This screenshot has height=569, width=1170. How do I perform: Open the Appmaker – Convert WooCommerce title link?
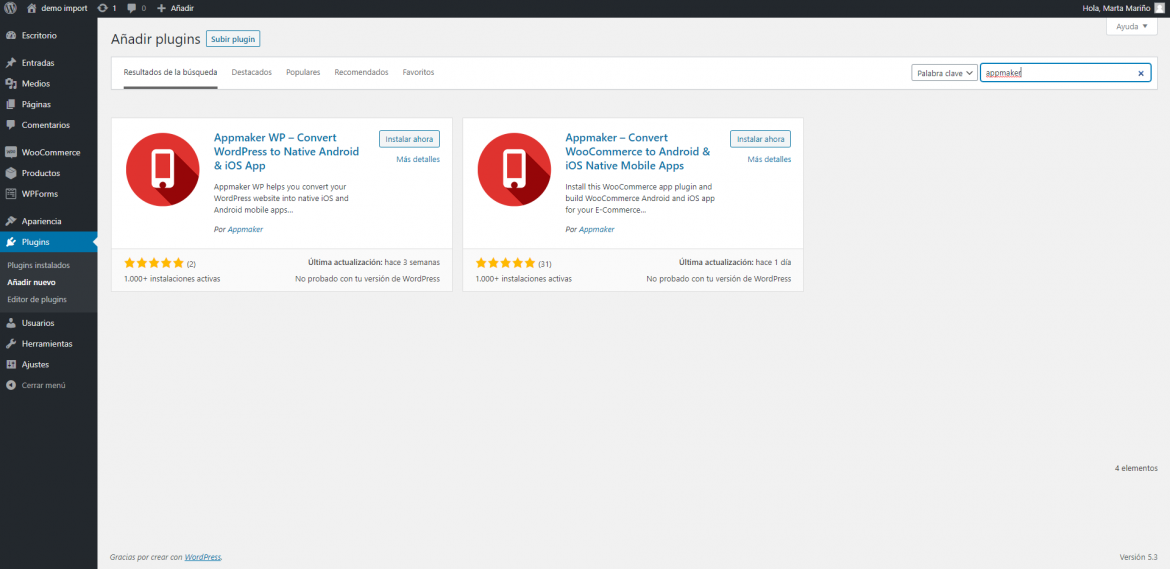(638, 151)
